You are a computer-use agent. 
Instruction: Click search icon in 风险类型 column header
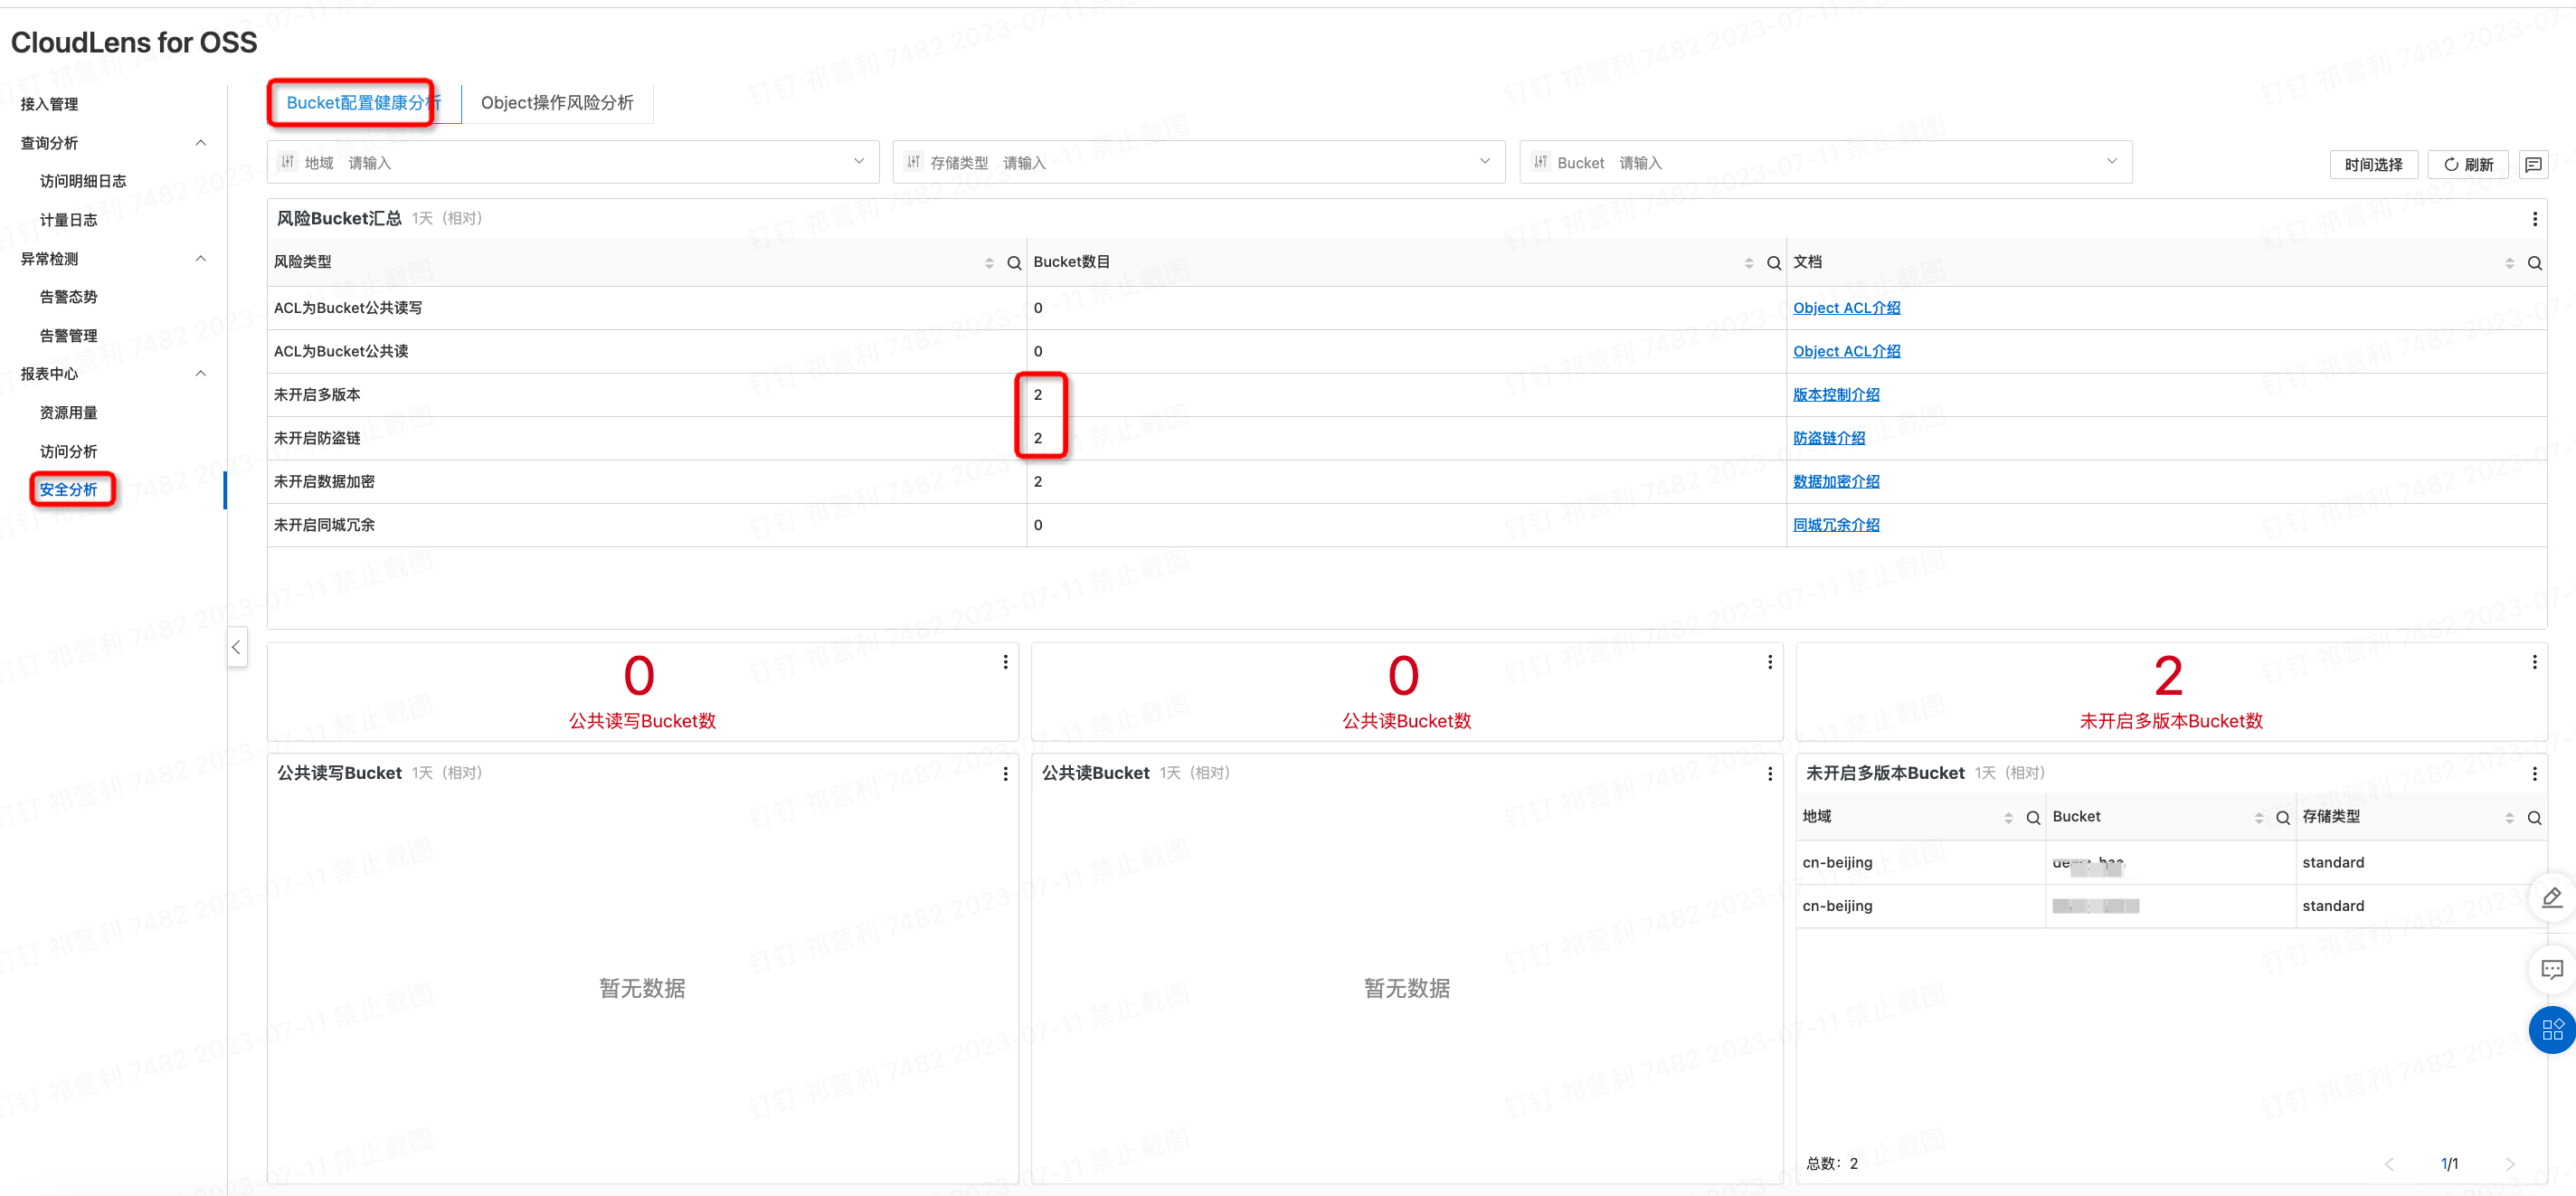[x=1014, y=263]
